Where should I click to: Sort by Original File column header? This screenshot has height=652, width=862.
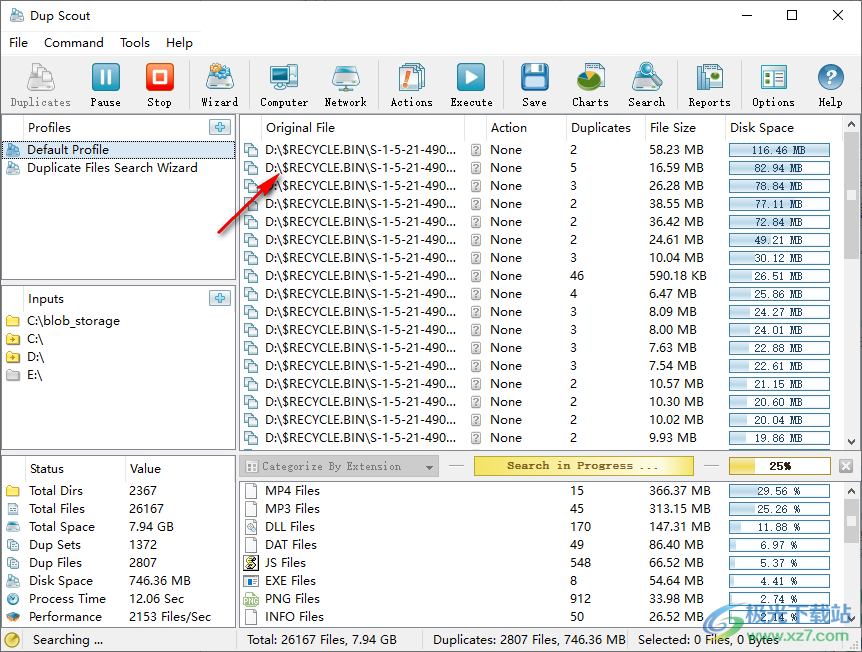(x=362, y=128)
